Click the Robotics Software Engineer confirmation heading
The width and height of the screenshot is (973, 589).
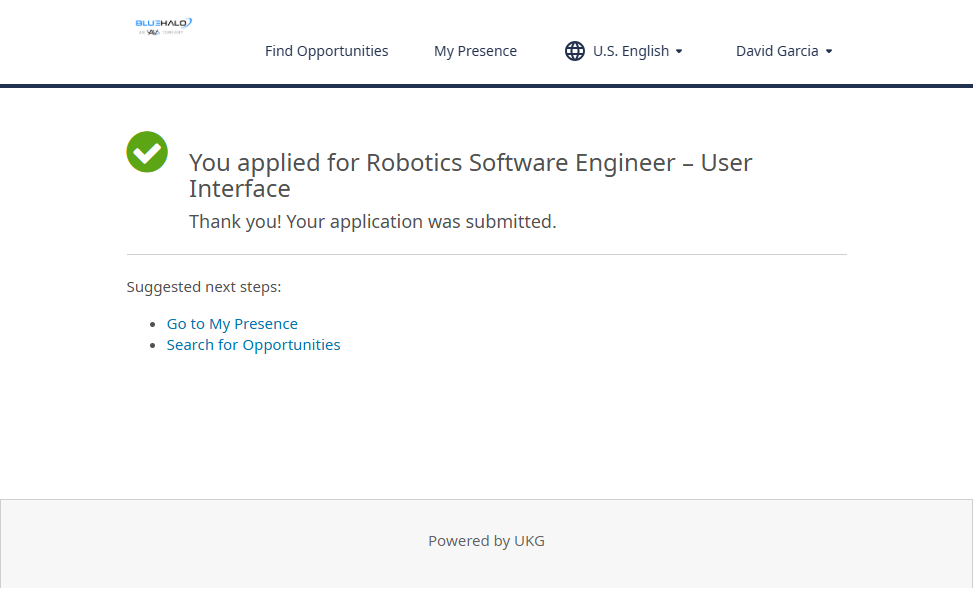(x=470, y=175)
